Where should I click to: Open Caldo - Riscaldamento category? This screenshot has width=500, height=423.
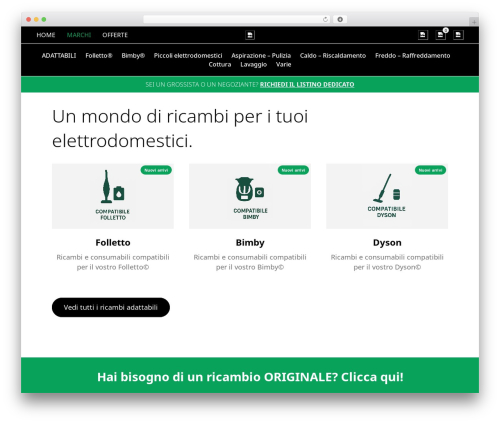point(333,56)
